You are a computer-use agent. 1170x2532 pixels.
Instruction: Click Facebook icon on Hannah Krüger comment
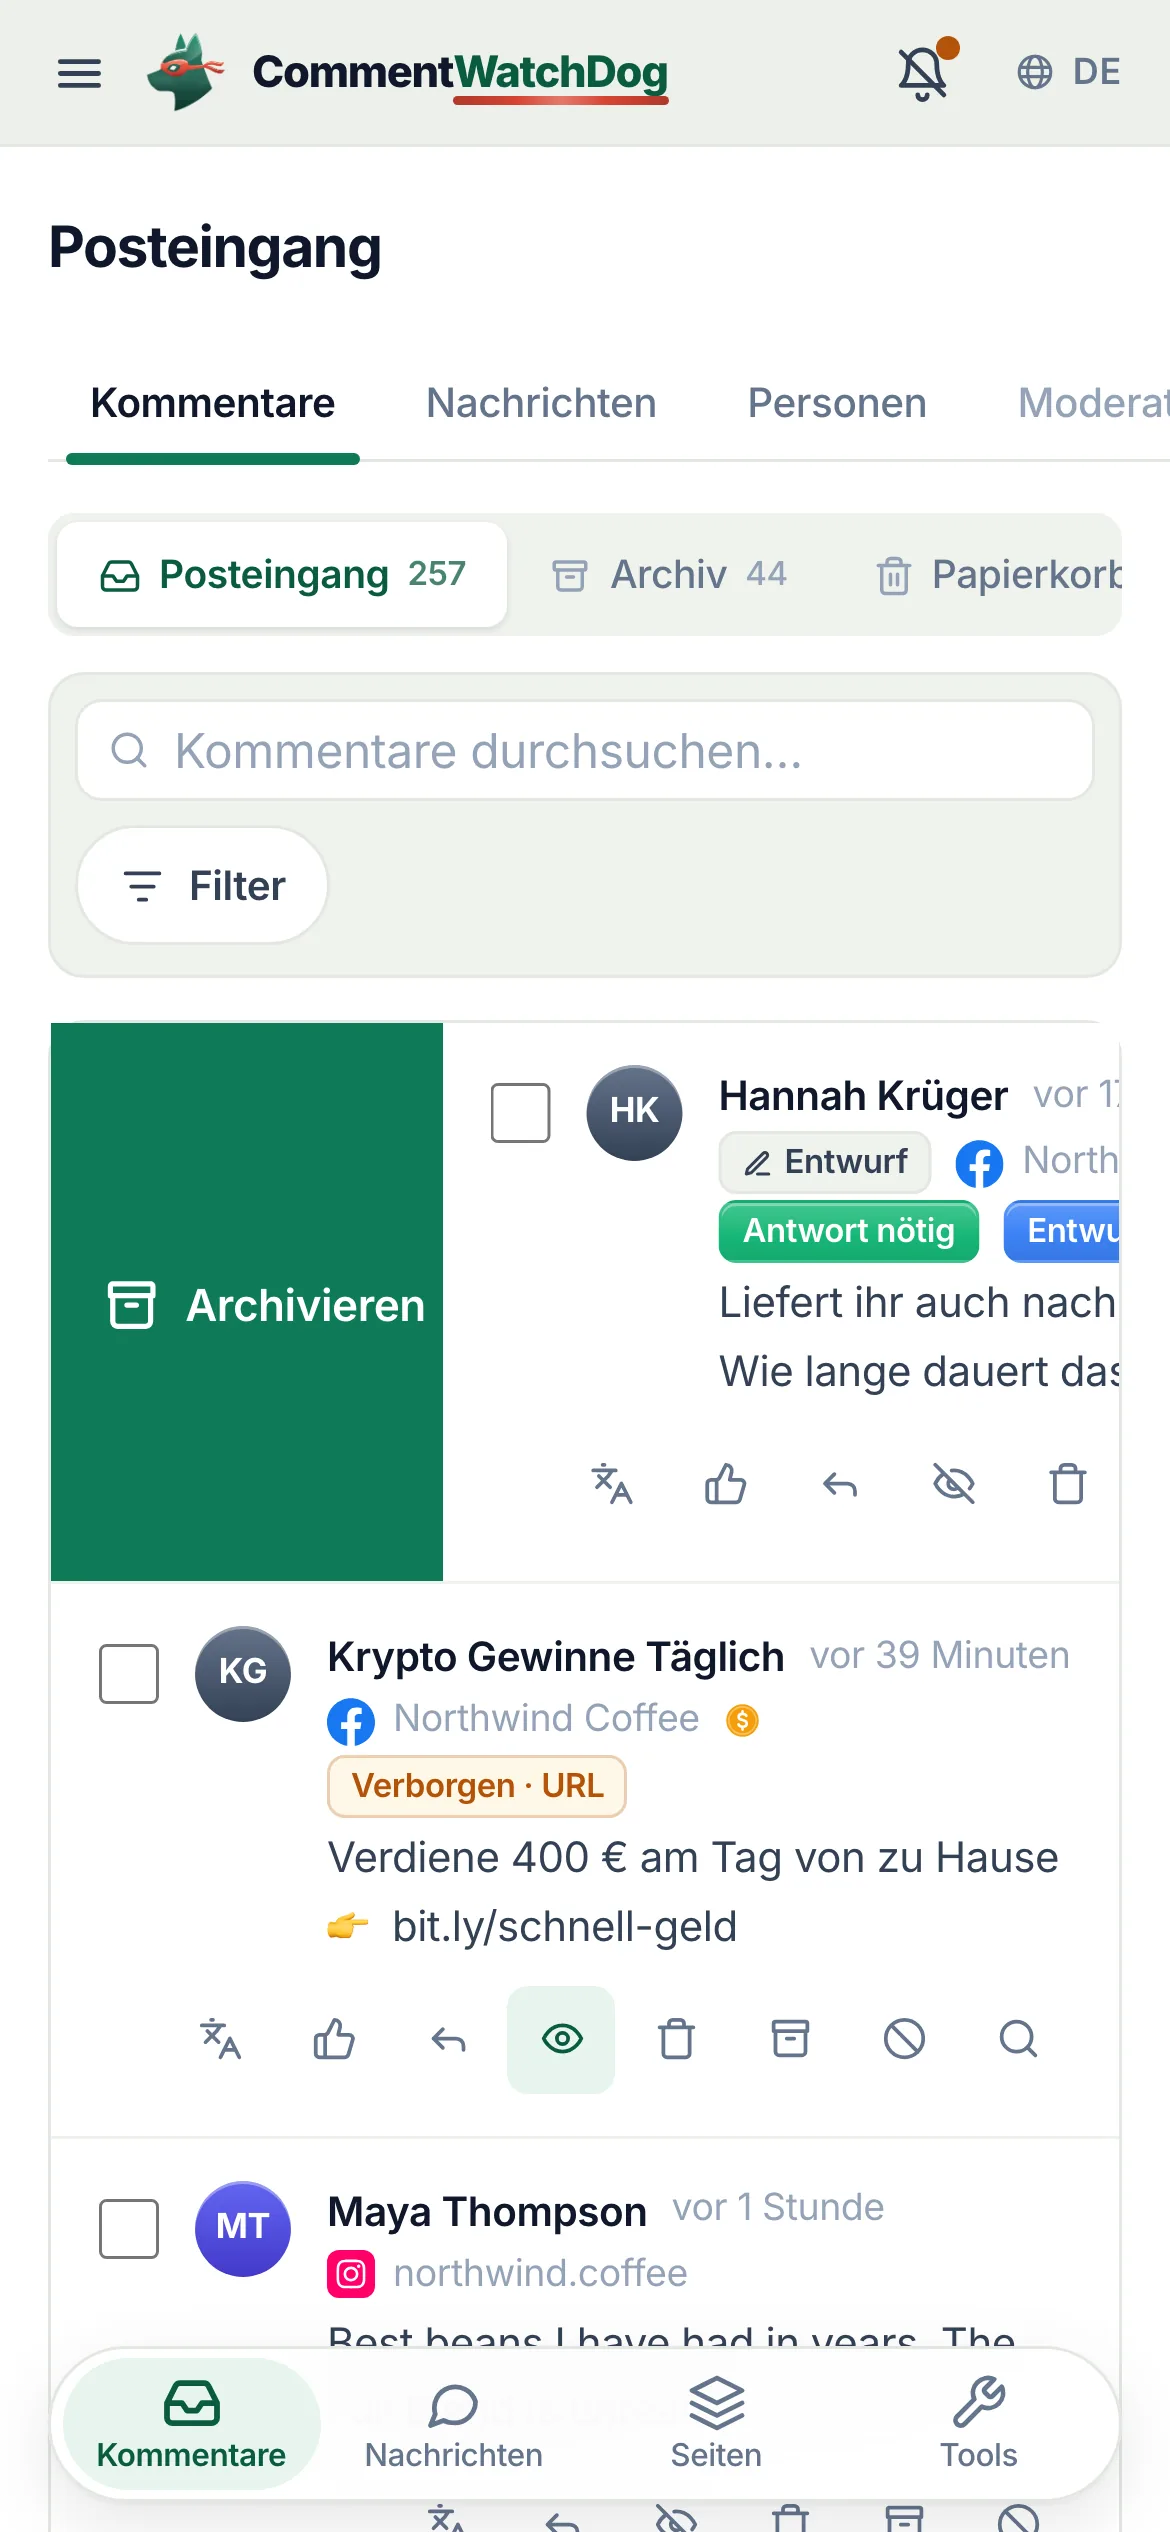(x=979, y=1163)
